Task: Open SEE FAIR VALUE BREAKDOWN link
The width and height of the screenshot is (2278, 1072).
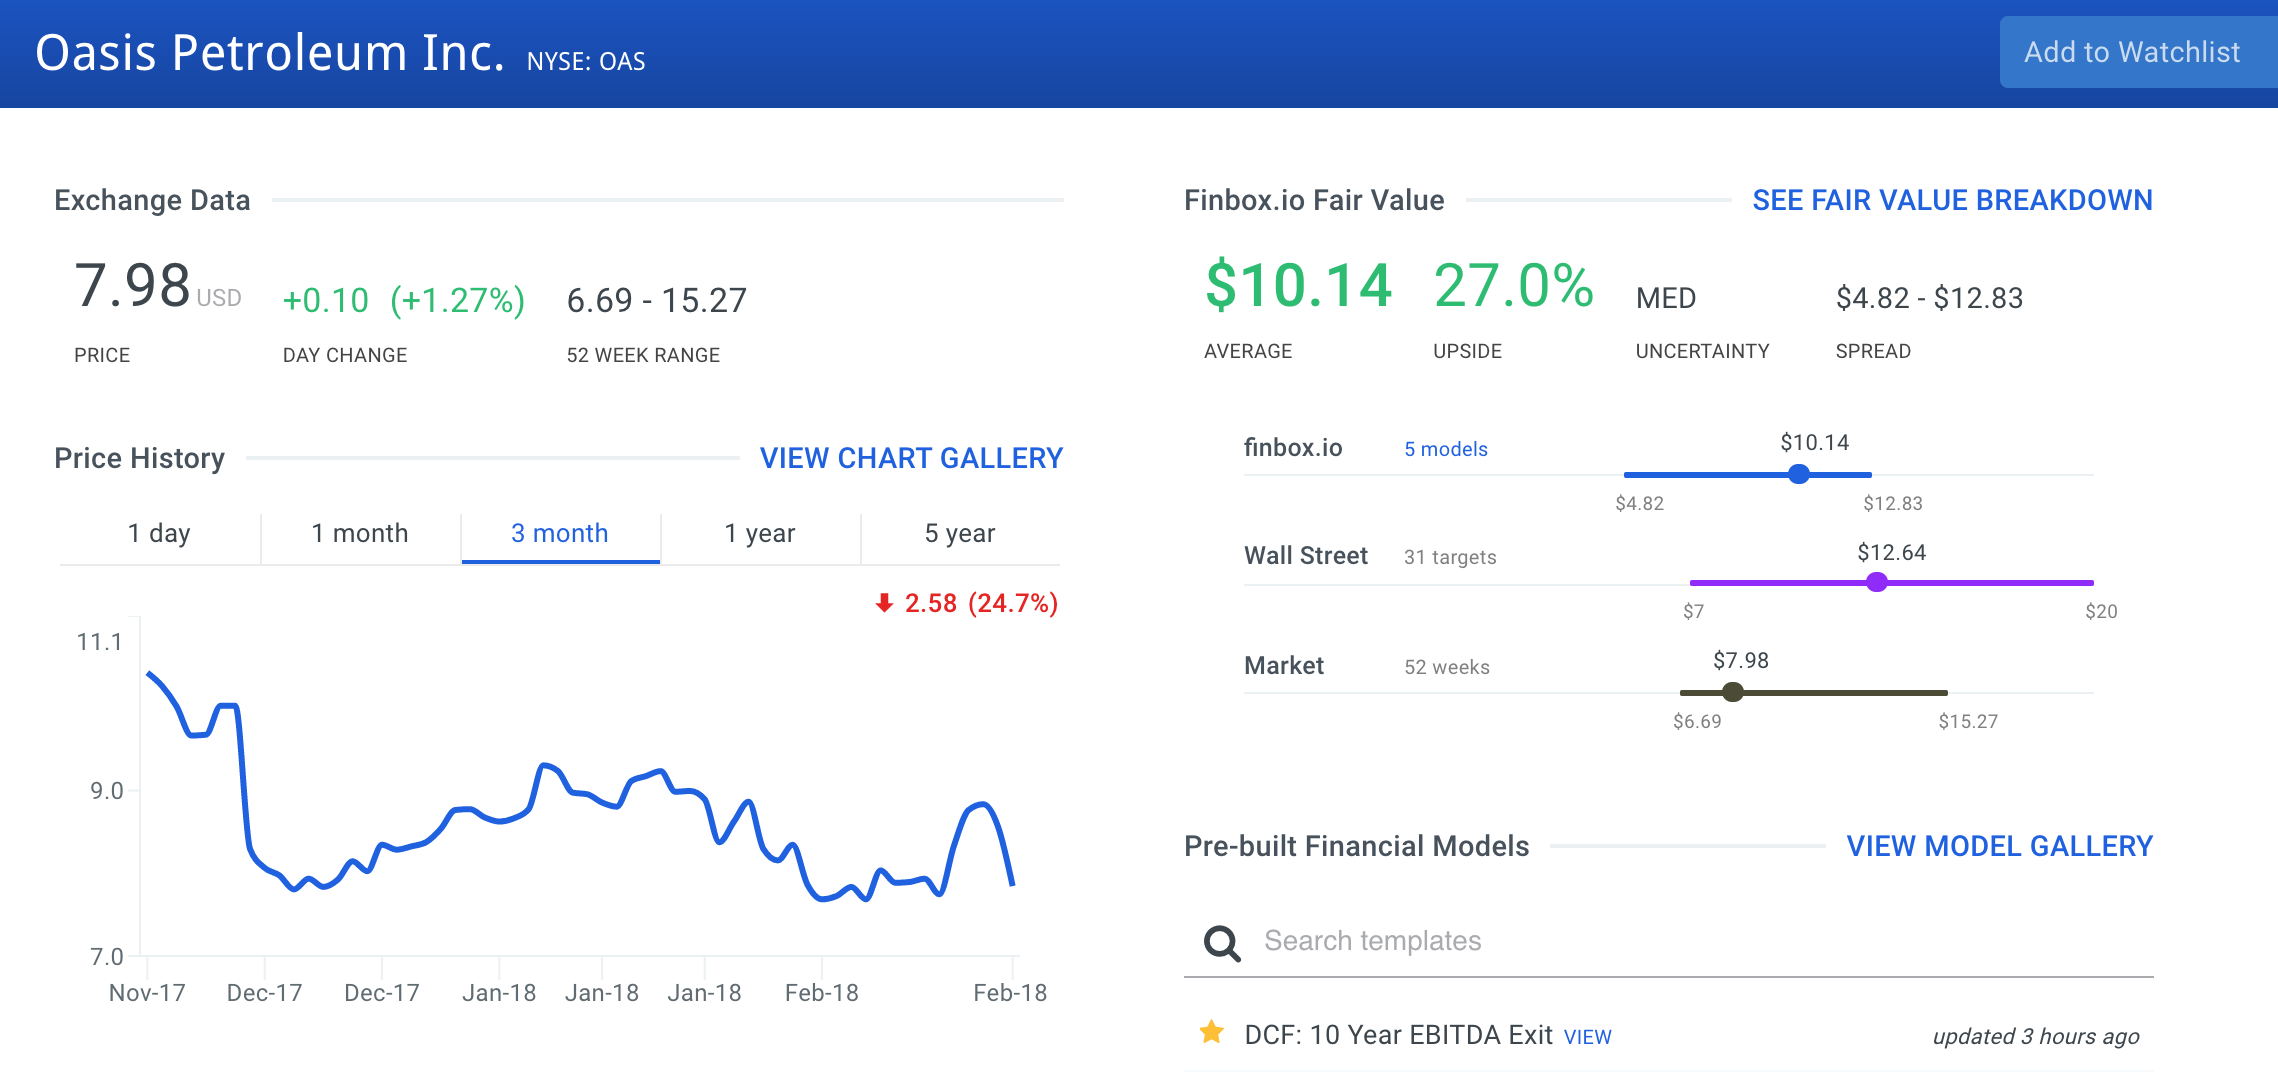Action: coord(1952,200)
